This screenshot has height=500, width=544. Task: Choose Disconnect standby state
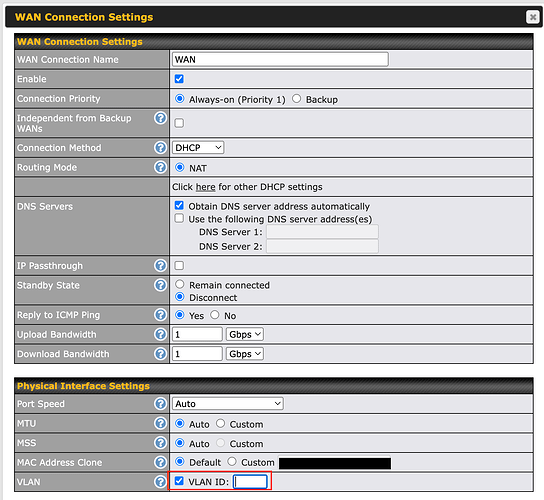[179, 297]
